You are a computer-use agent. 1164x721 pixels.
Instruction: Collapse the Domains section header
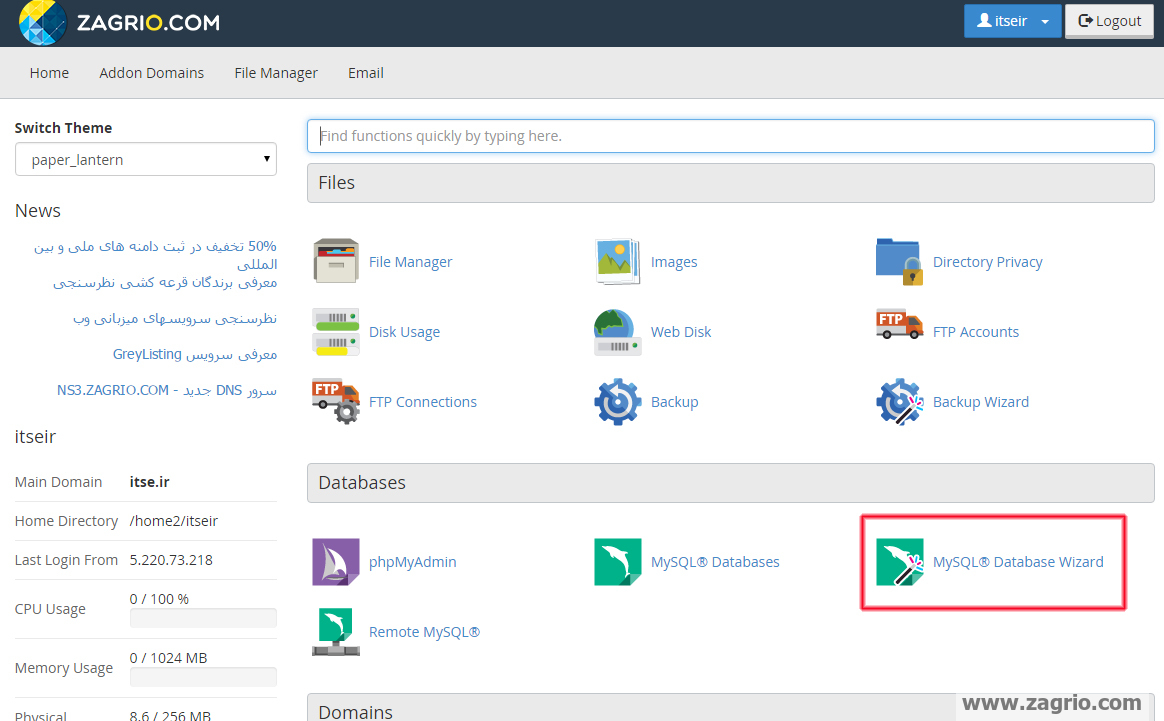pyautogui.click(x=730, y=708)
